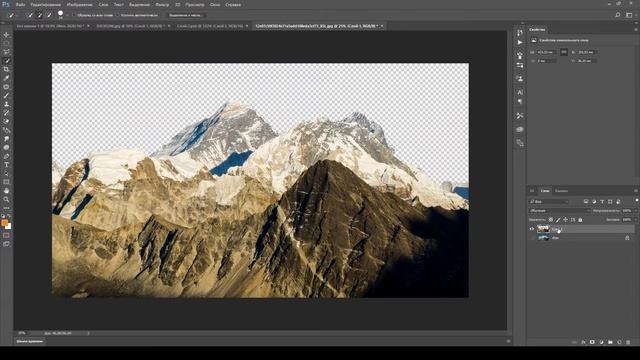Select the Lasso tool
The width and height of the screenshot is (640, 360).
6,52
